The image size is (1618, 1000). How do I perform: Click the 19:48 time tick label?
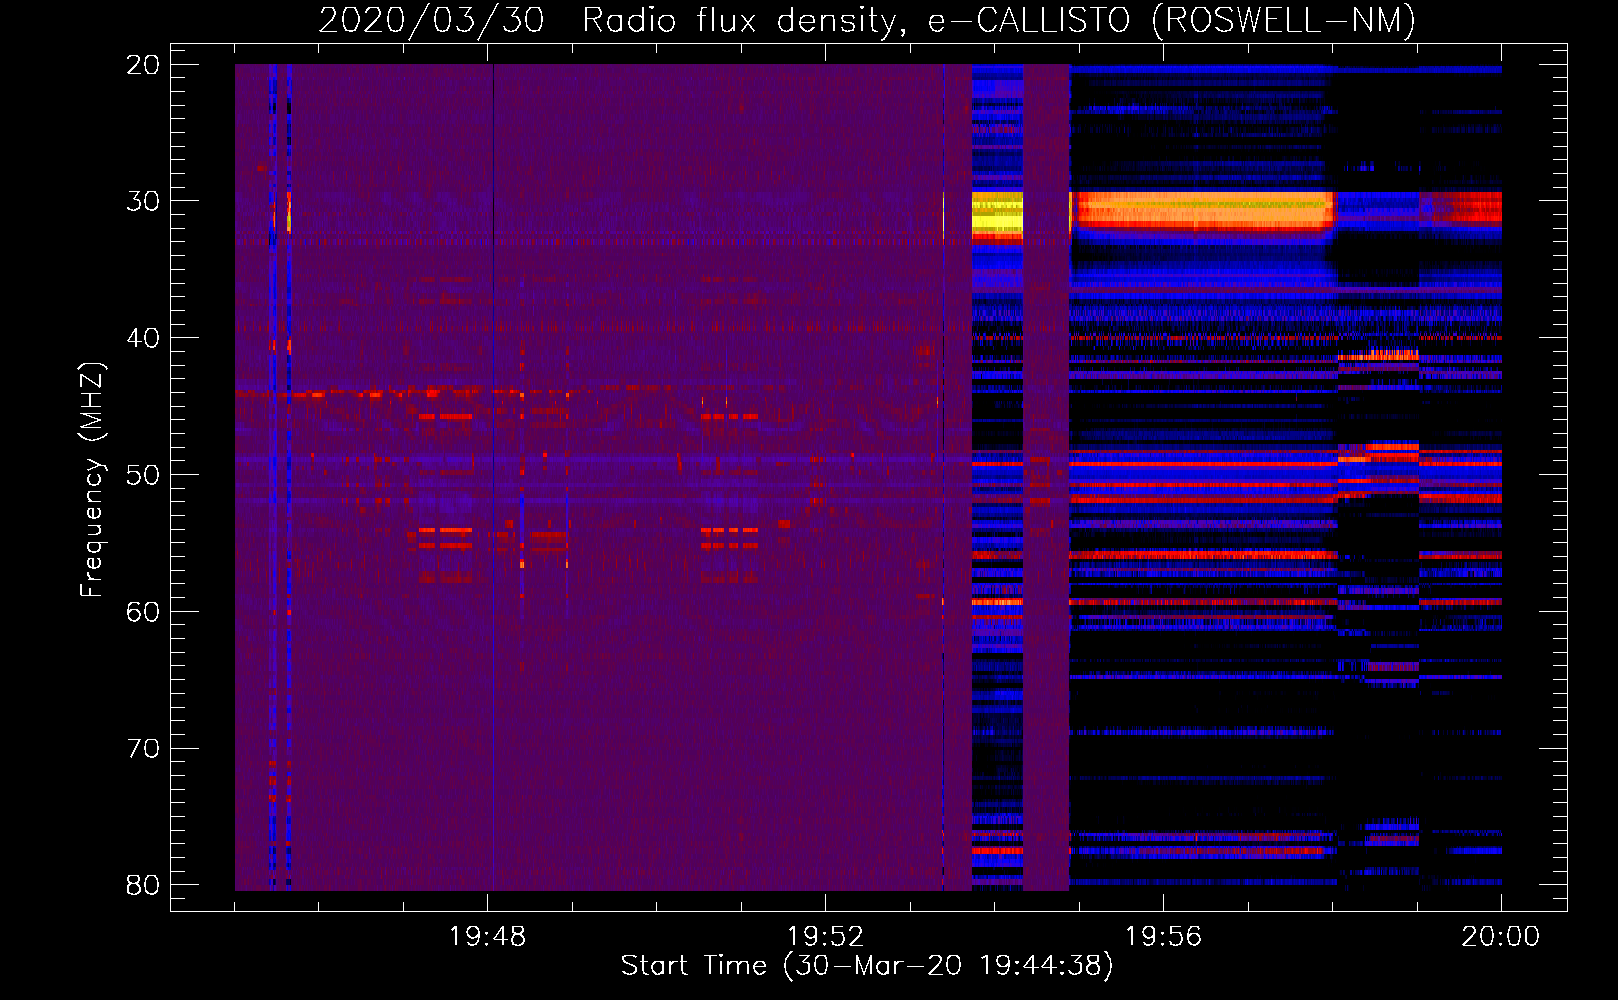(x=487, y=937)
